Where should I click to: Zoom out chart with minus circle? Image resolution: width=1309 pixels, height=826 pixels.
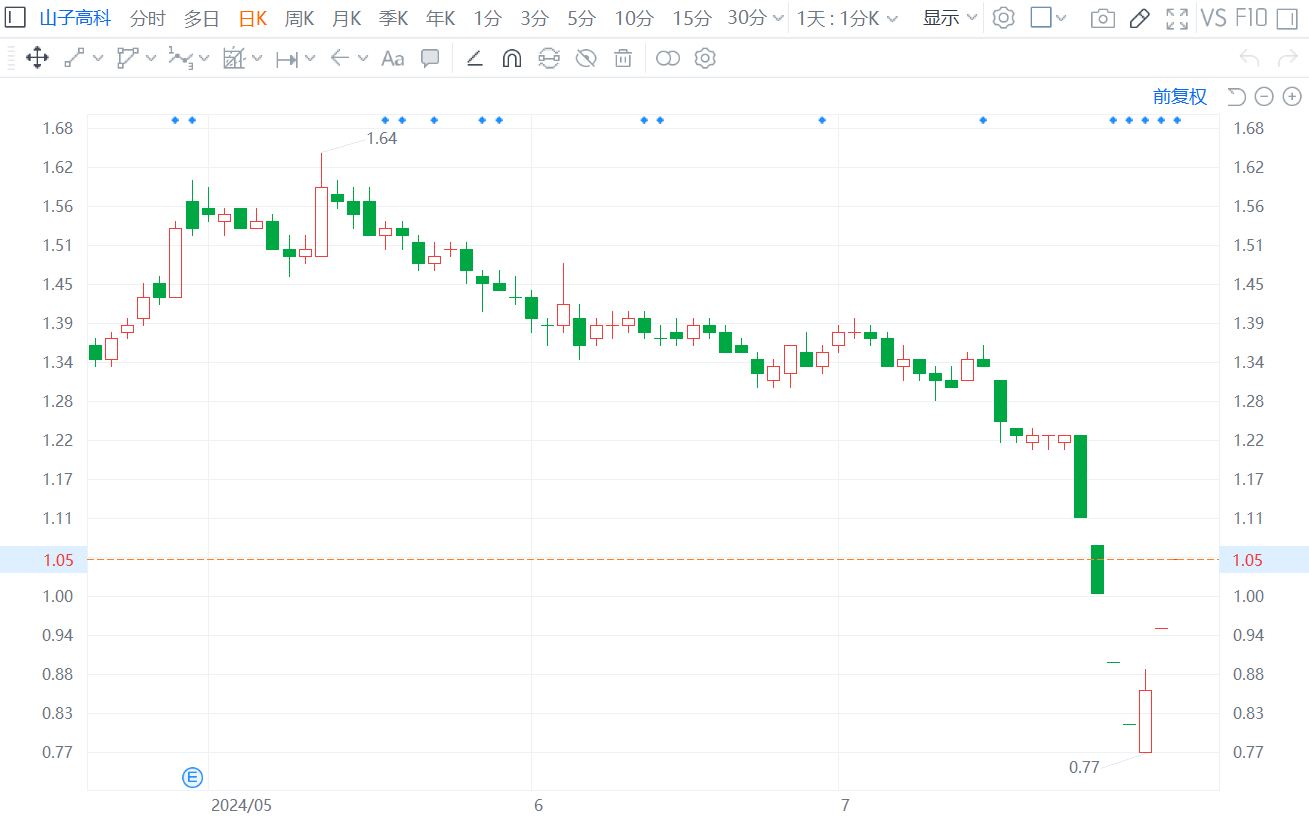pos(1264,96)
